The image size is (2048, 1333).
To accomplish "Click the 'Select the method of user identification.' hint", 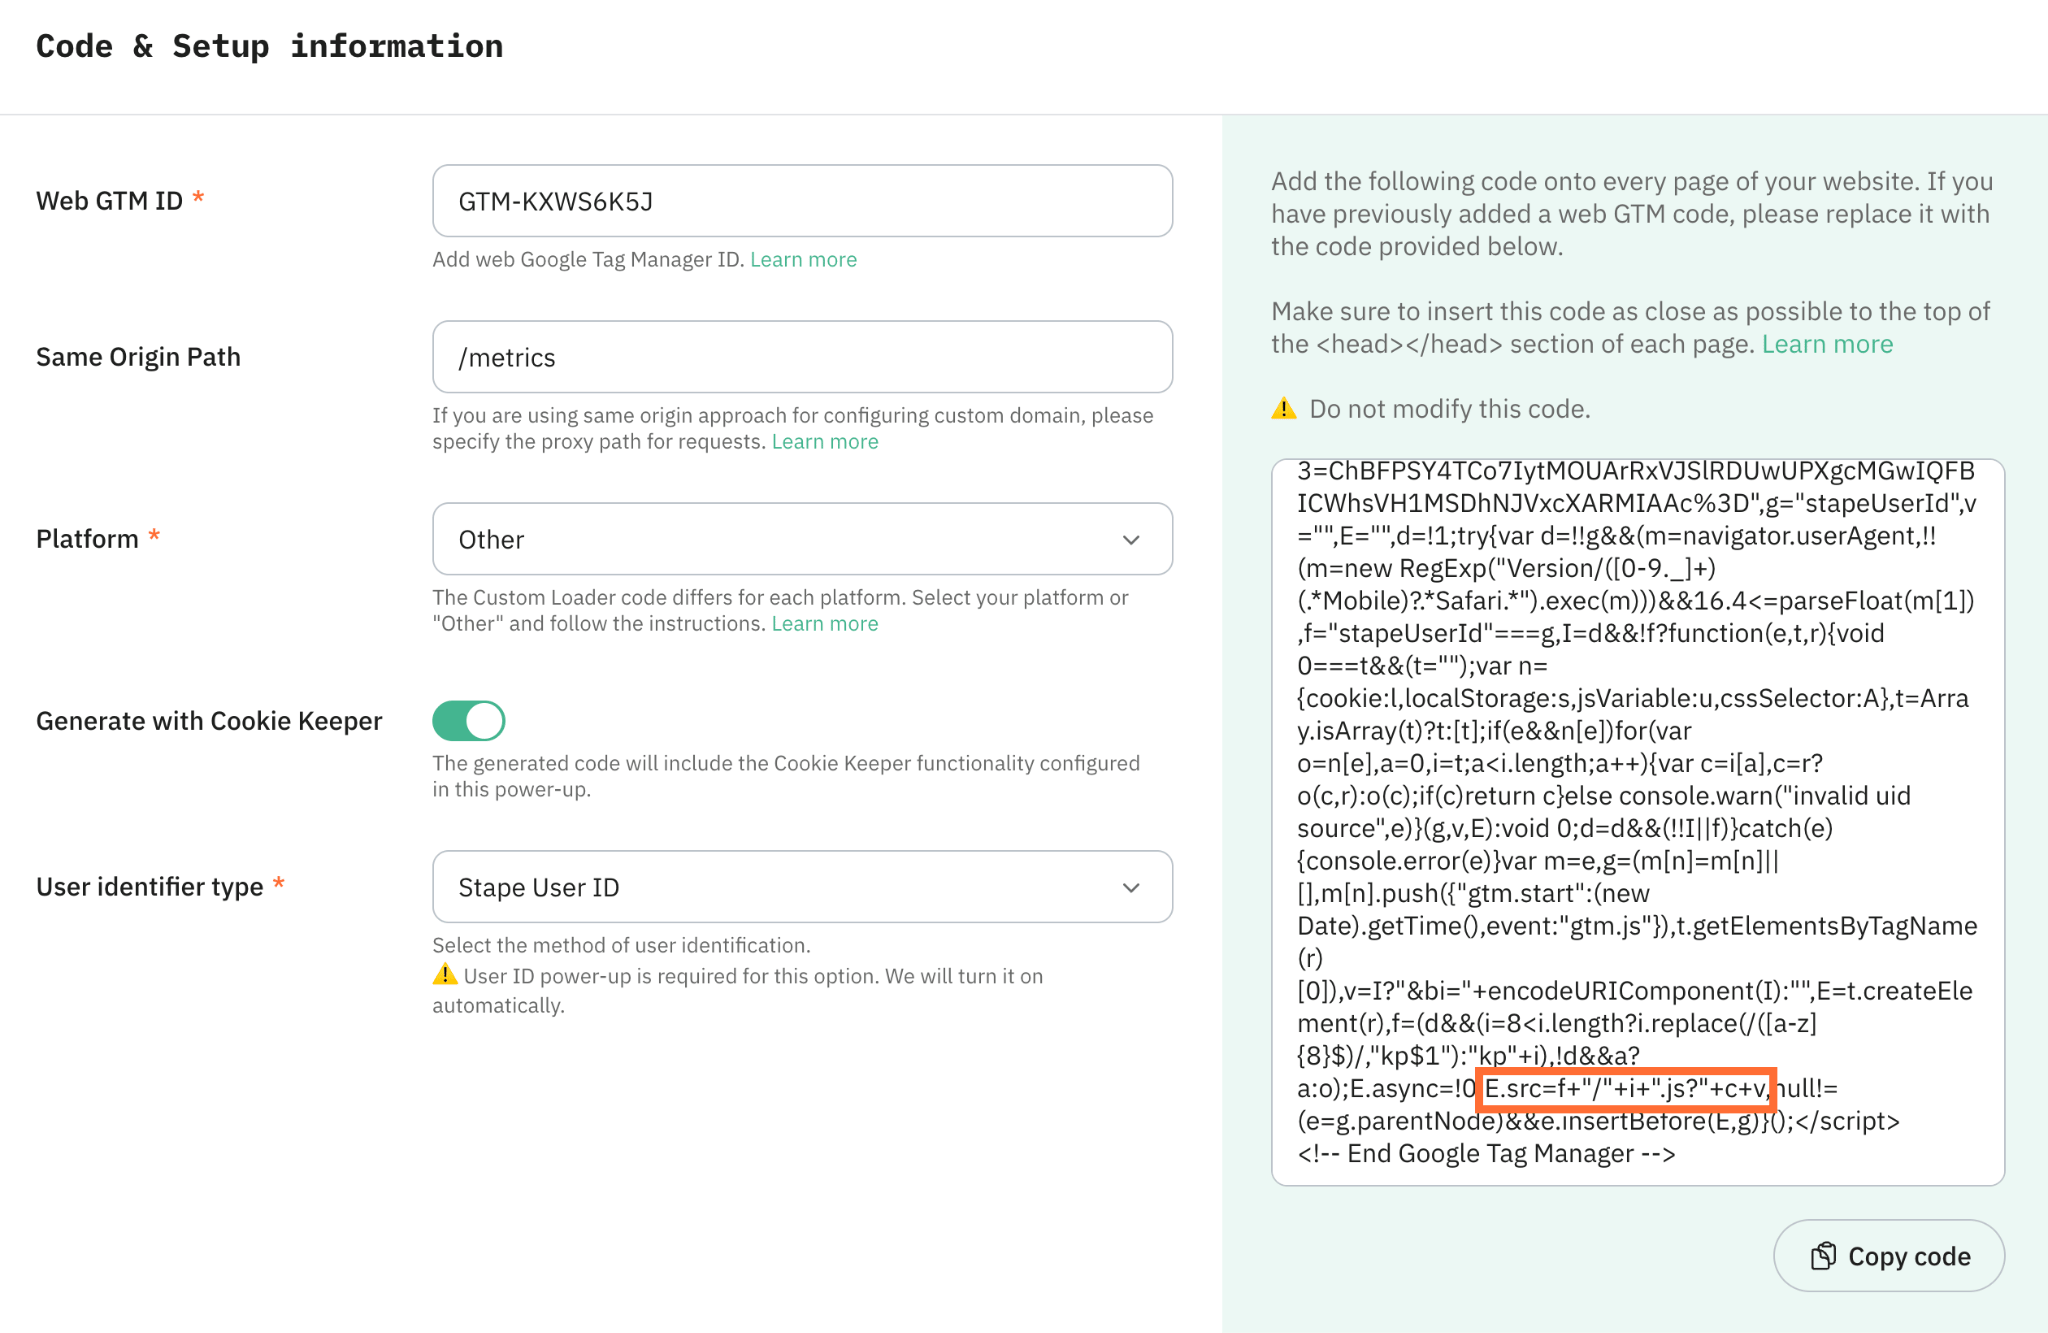I will [621, 945].
